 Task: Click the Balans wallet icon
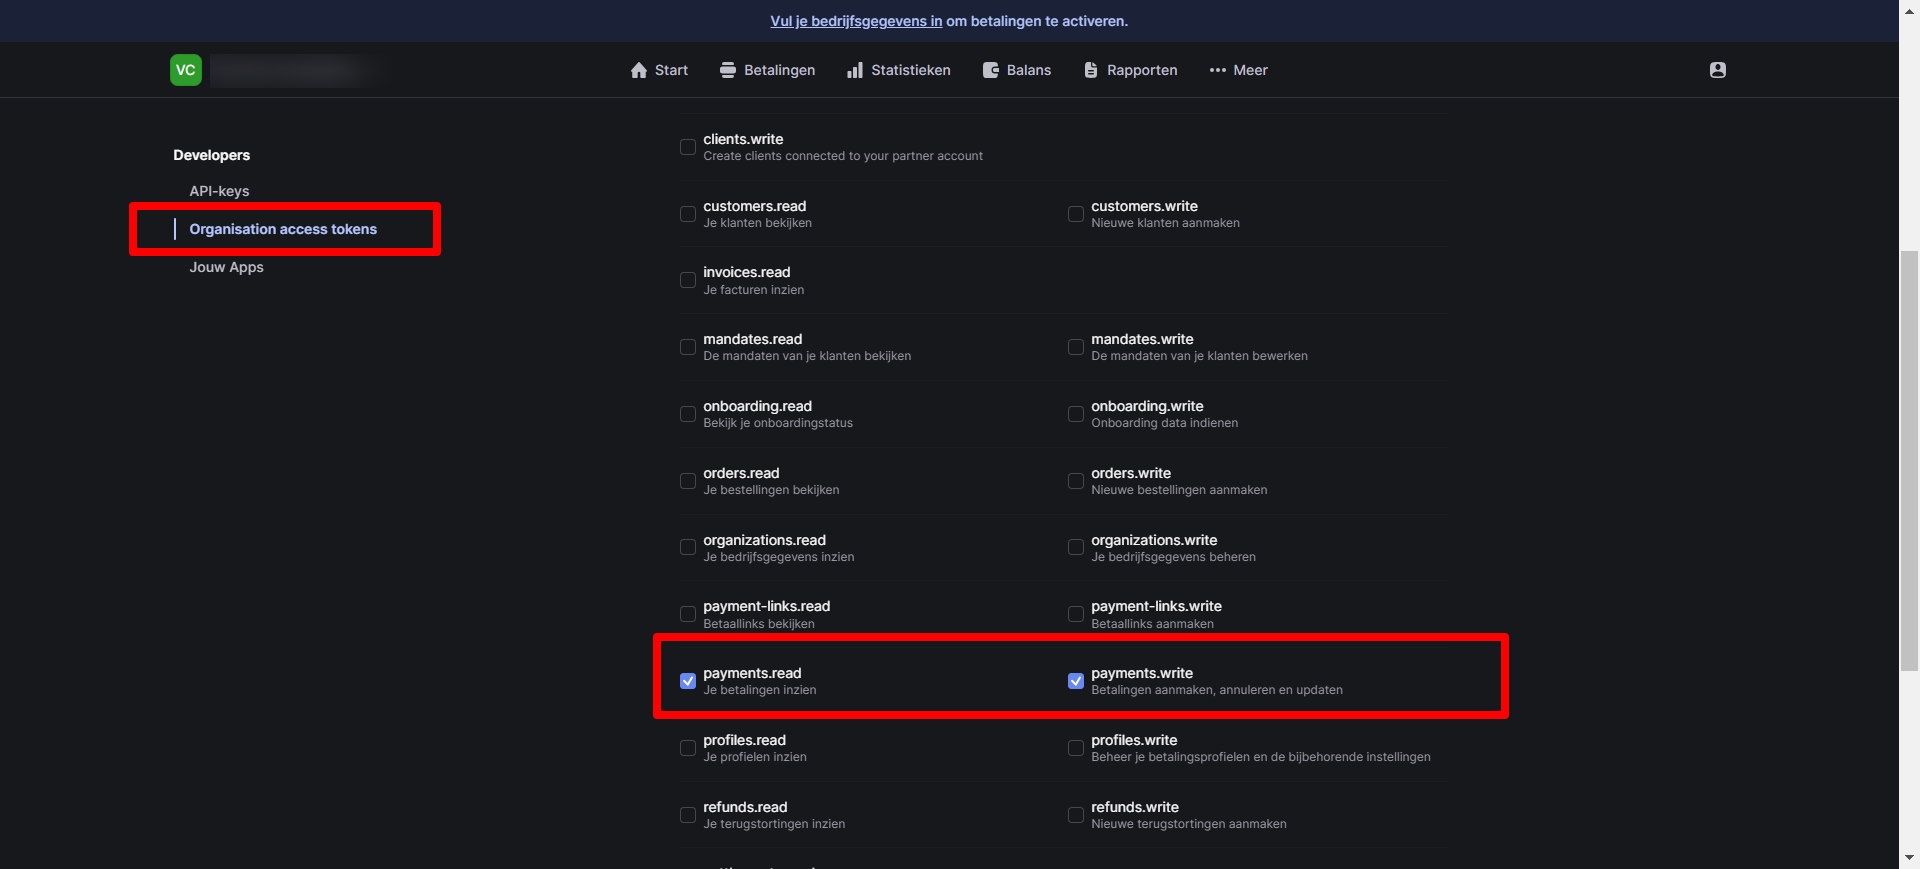991,70
